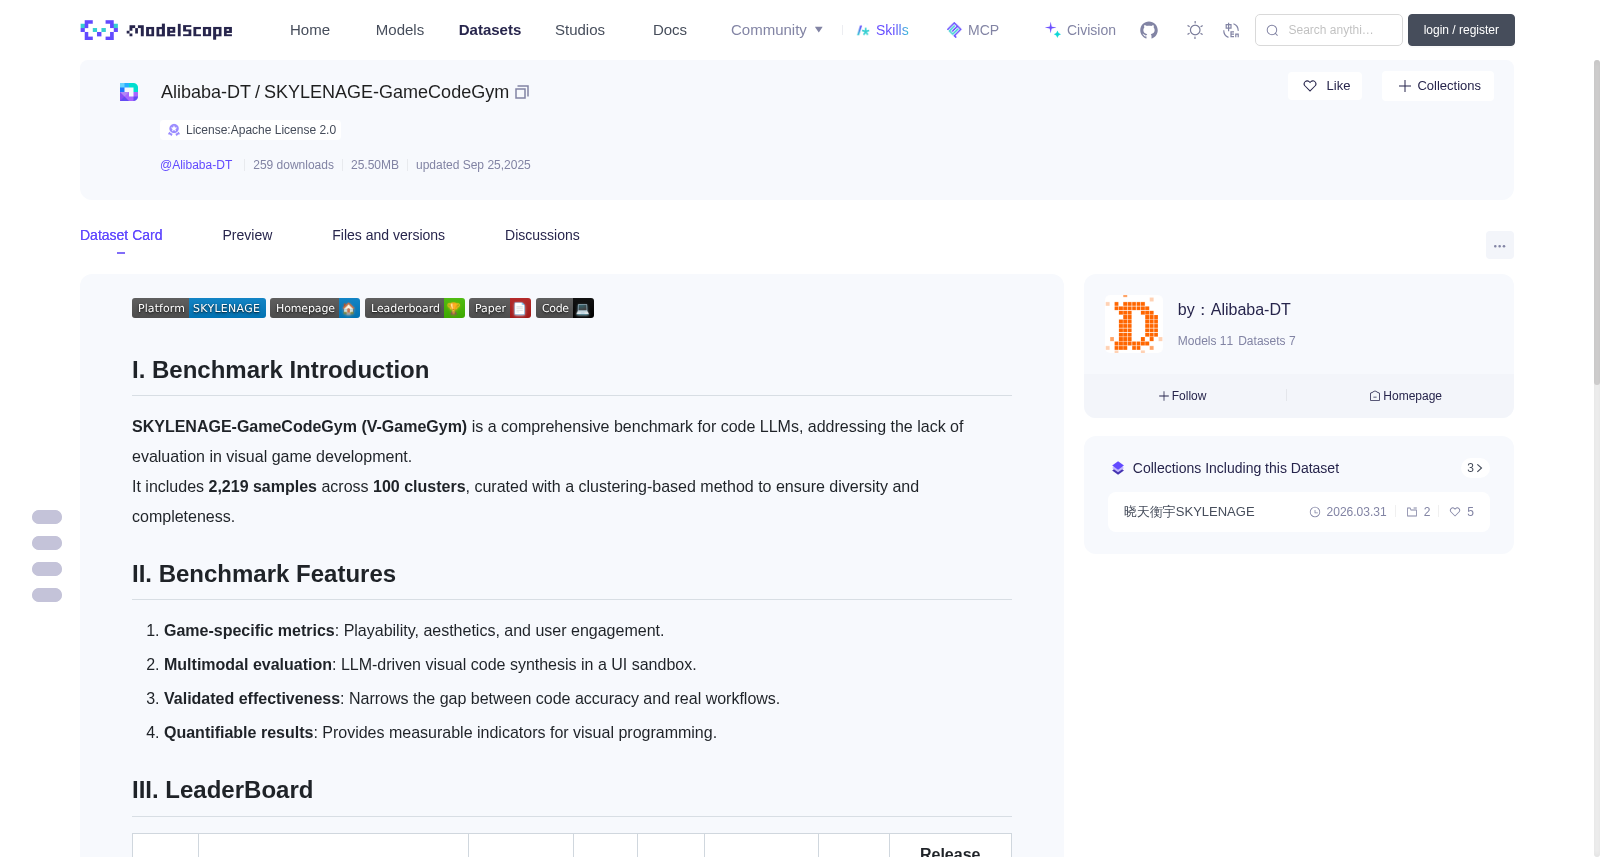Open the Code badge

pyautogui.click(x=565, y=308)
